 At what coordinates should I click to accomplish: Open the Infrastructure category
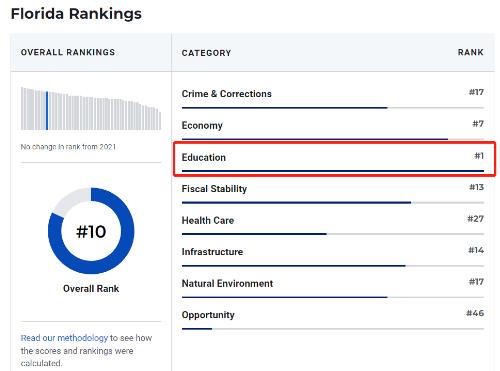[212, 252]
